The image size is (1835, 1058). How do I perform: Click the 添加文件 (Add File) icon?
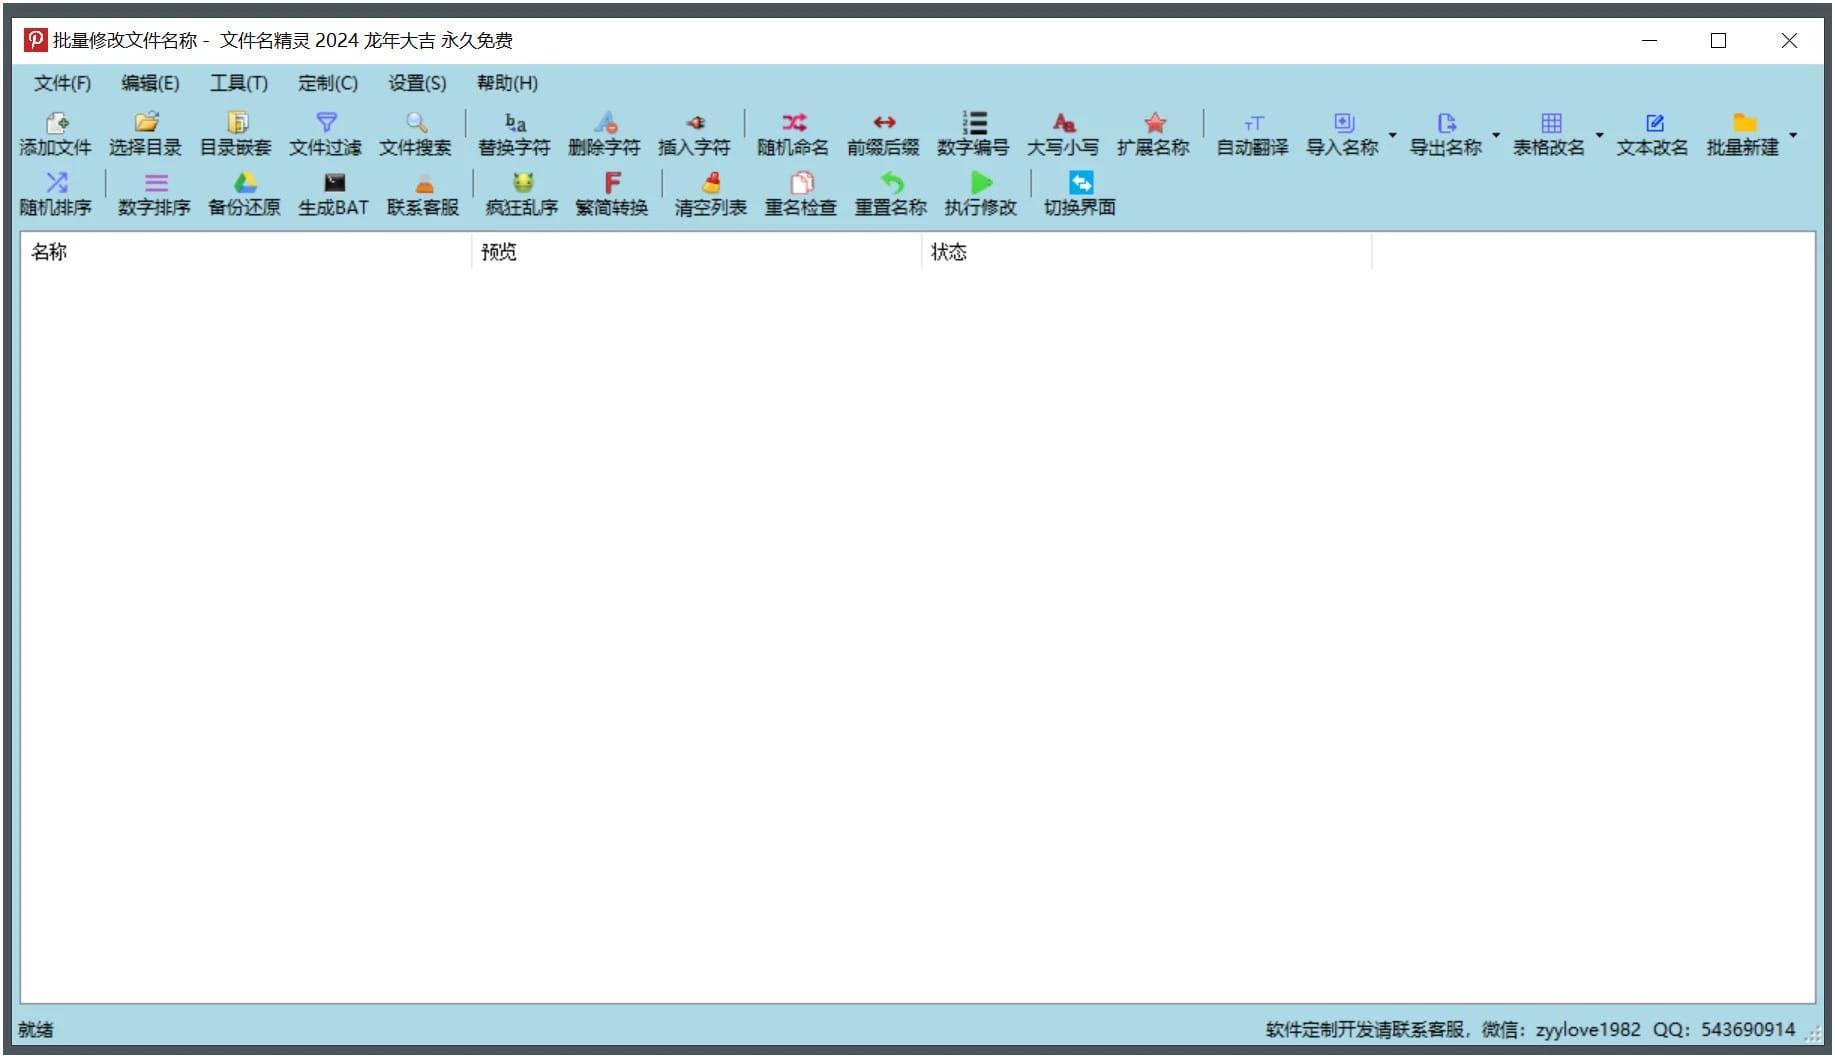point(56,124)
